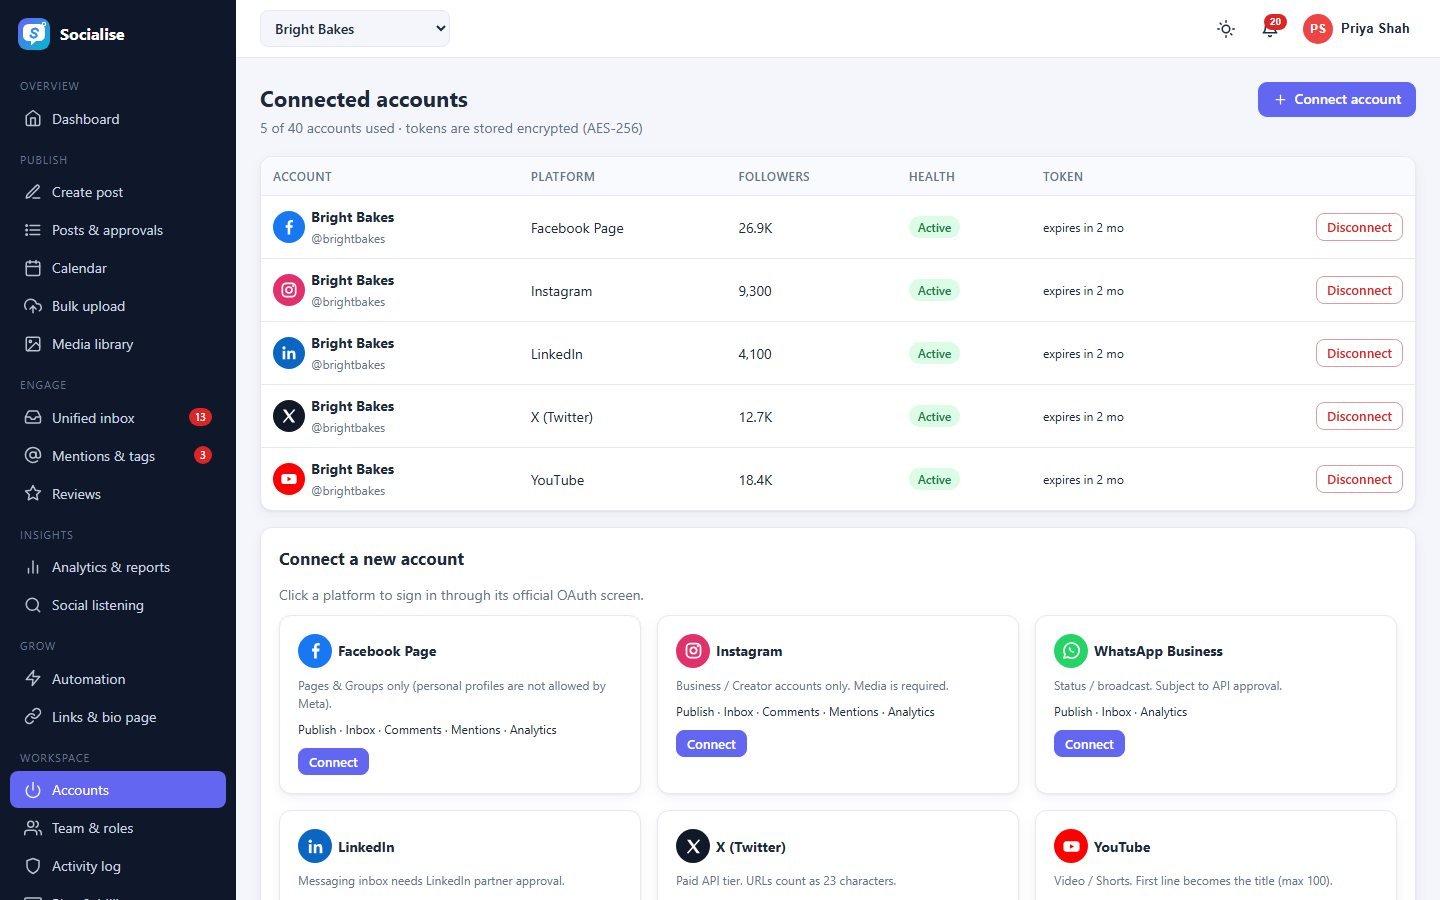Click the Active badge in the YouTube row

[934, 479]
